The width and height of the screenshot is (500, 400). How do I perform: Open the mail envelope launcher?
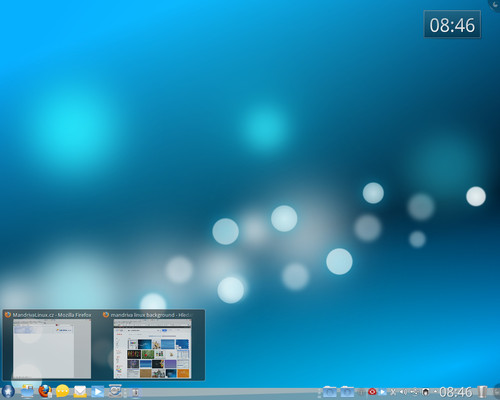click(x=80, y=392)
